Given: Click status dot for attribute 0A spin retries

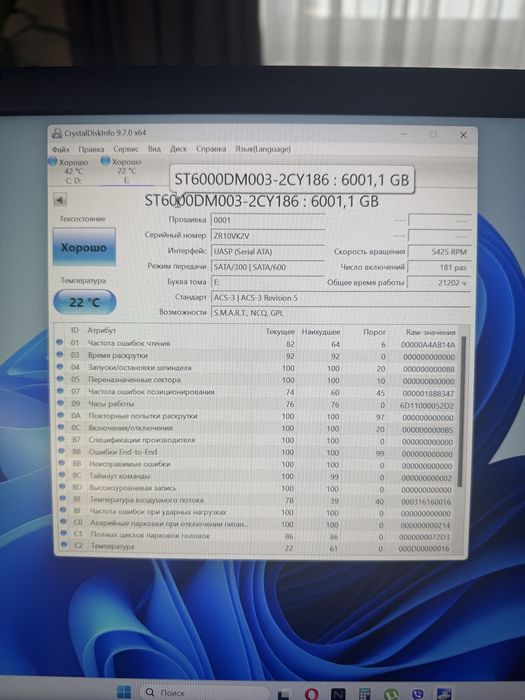Looking at the screenshot, I should click(61, 415).
